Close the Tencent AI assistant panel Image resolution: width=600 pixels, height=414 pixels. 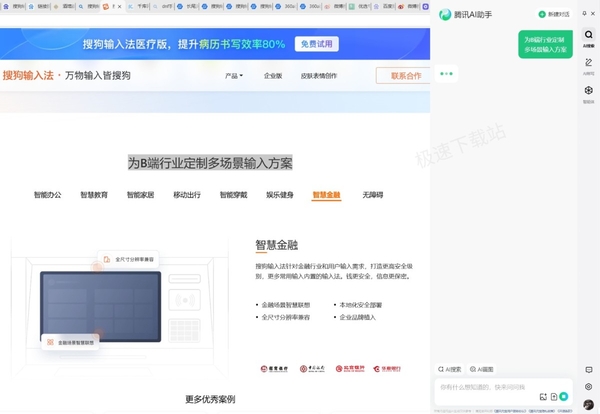(x=593, y=13)
